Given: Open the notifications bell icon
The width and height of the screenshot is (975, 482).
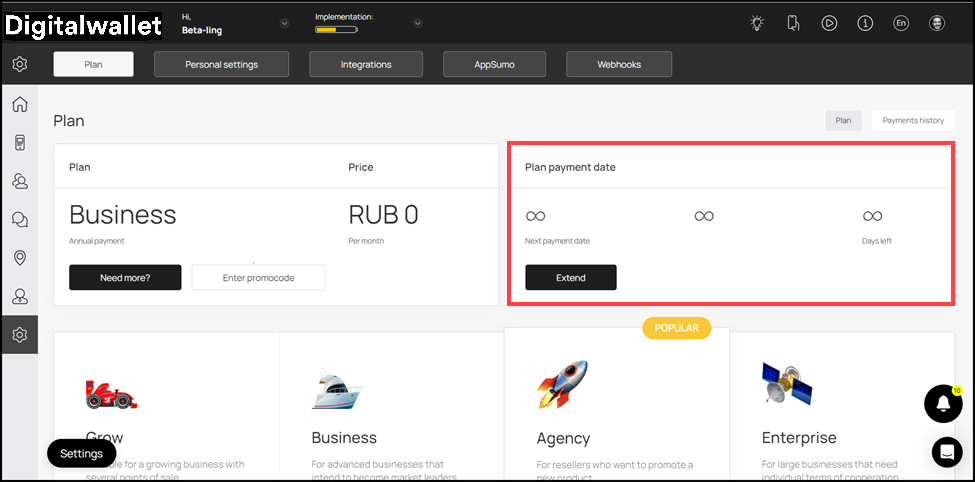Looking at the screenshot, I should point(943,403).
